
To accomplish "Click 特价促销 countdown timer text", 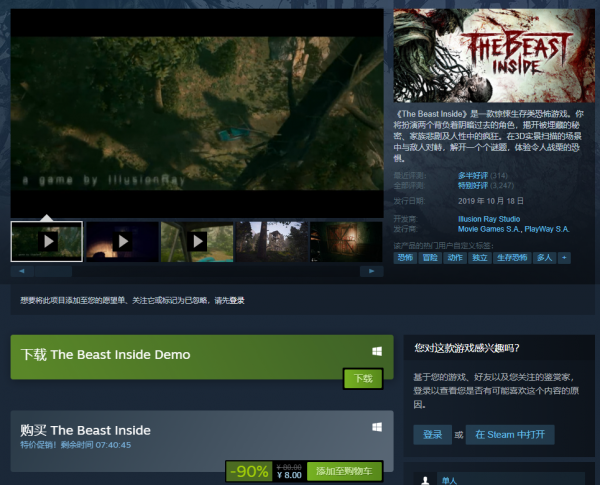I will [76, 445].
